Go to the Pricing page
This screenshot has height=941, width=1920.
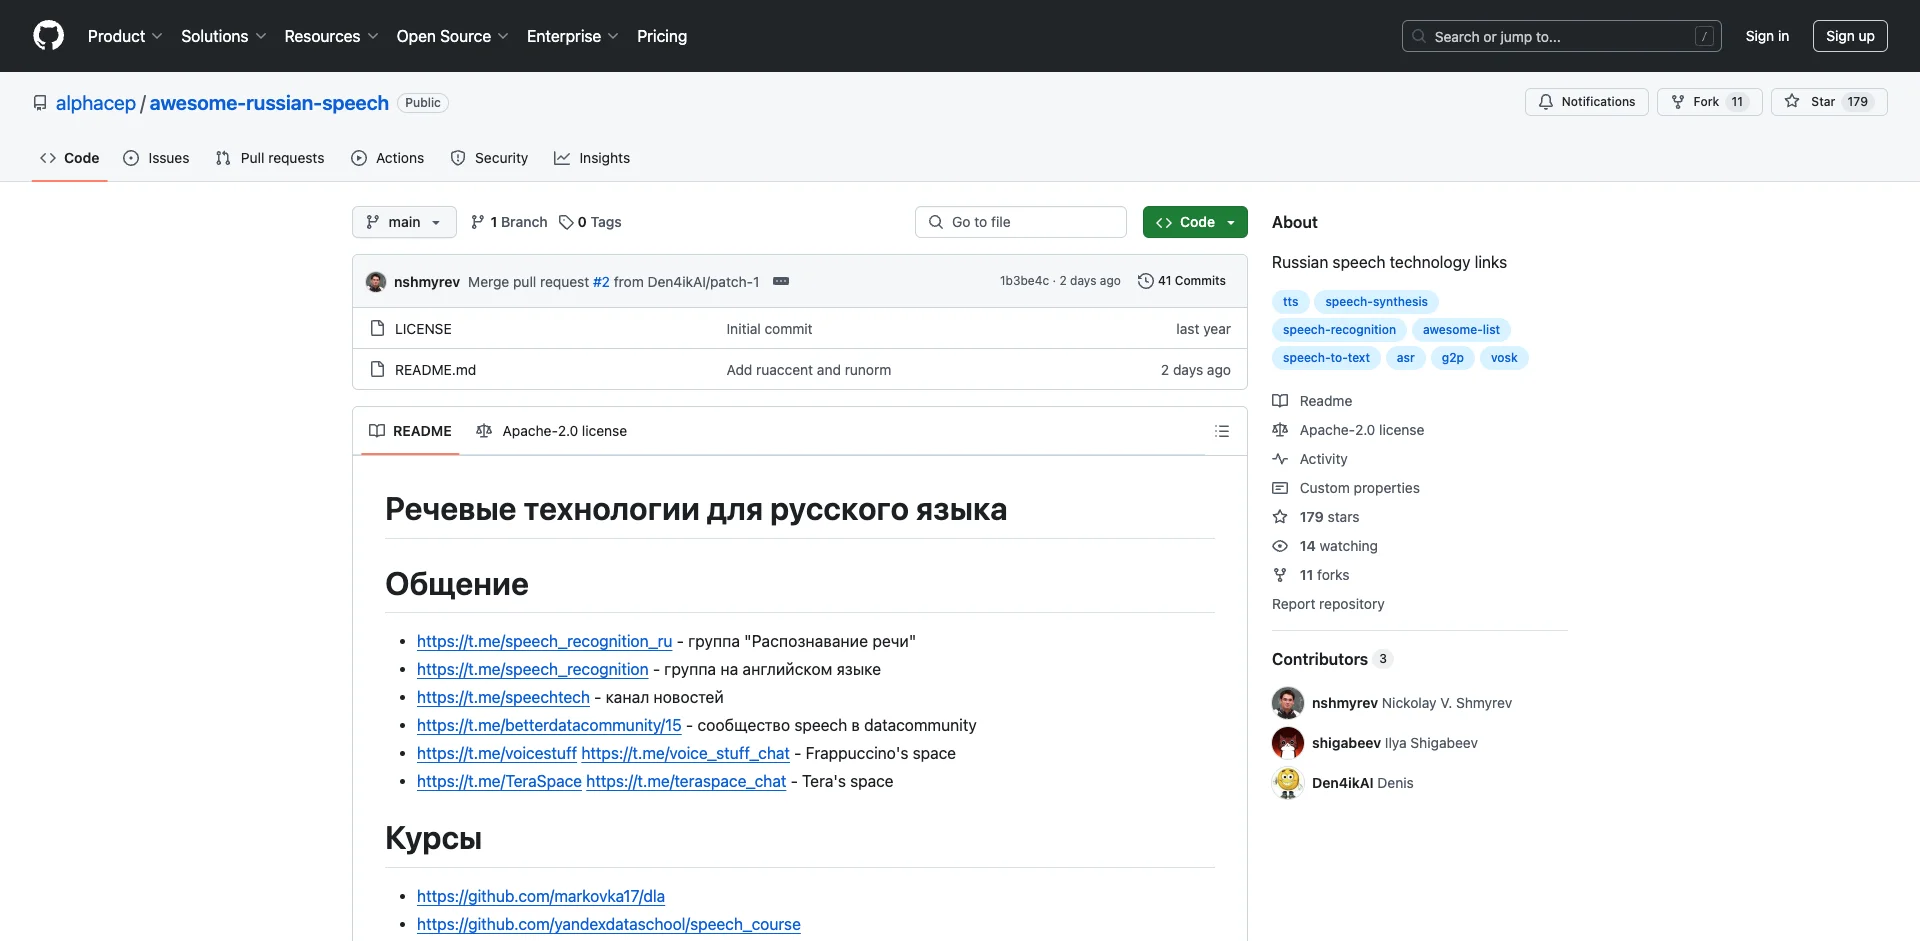point(662,36)
